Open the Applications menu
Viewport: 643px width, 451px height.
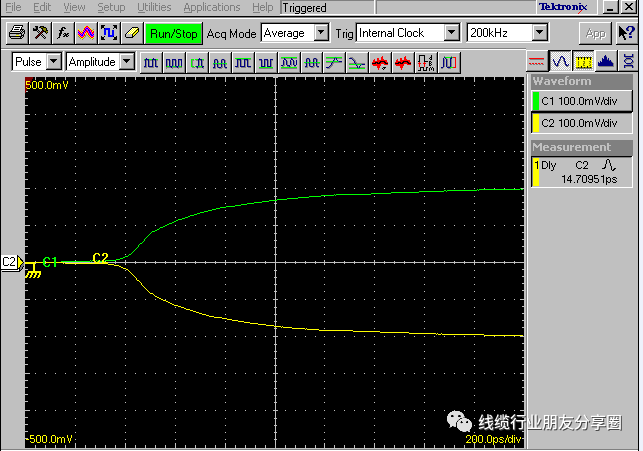click(212, 7)
